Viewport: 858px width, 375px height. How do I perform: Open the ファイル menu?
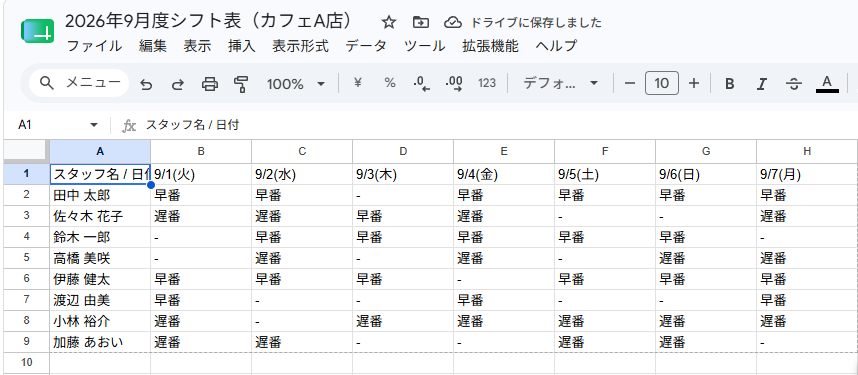point(94,46)
